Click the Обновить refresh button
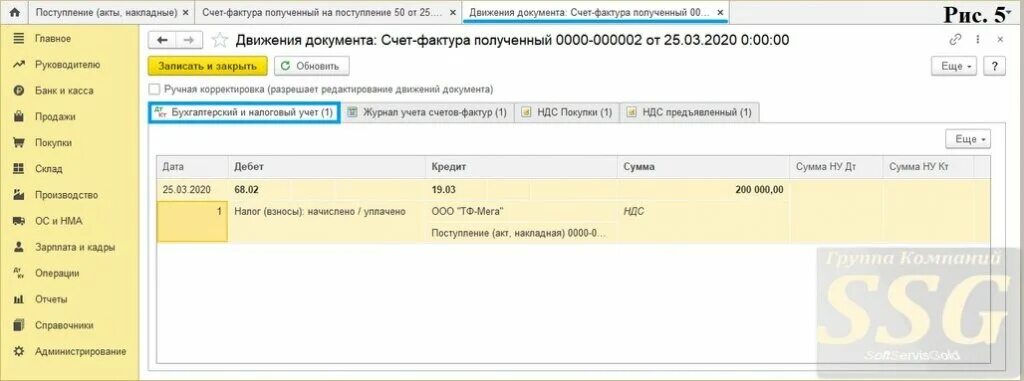The image size is (1024, 381). click(312, 66)
